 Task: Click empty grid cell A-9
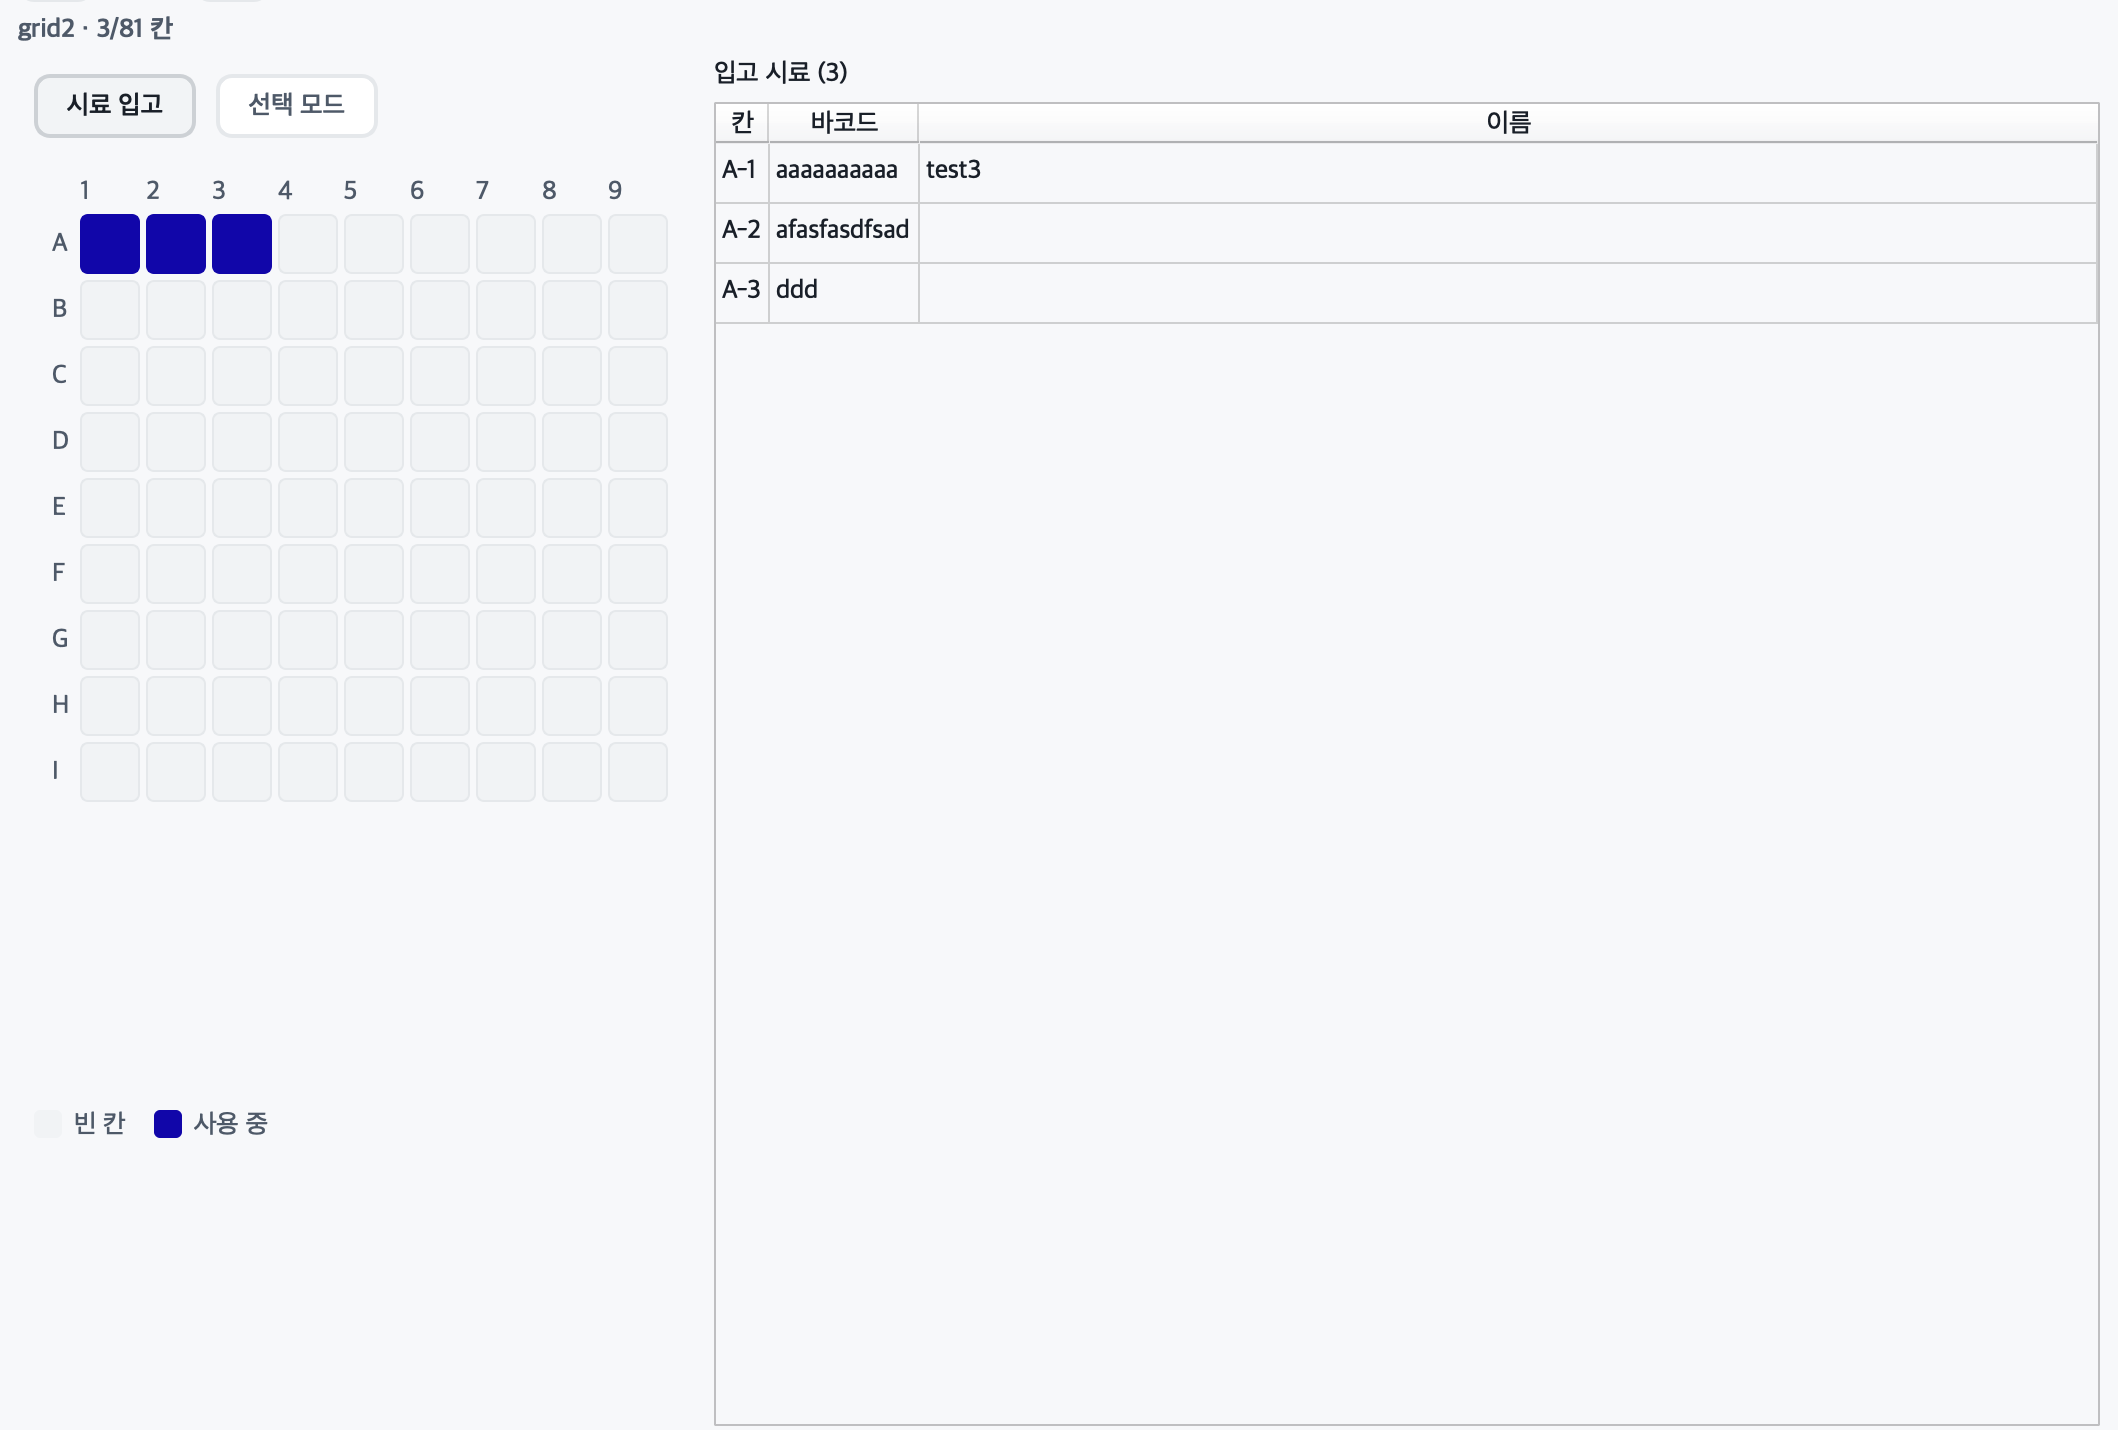coord(638,244)
